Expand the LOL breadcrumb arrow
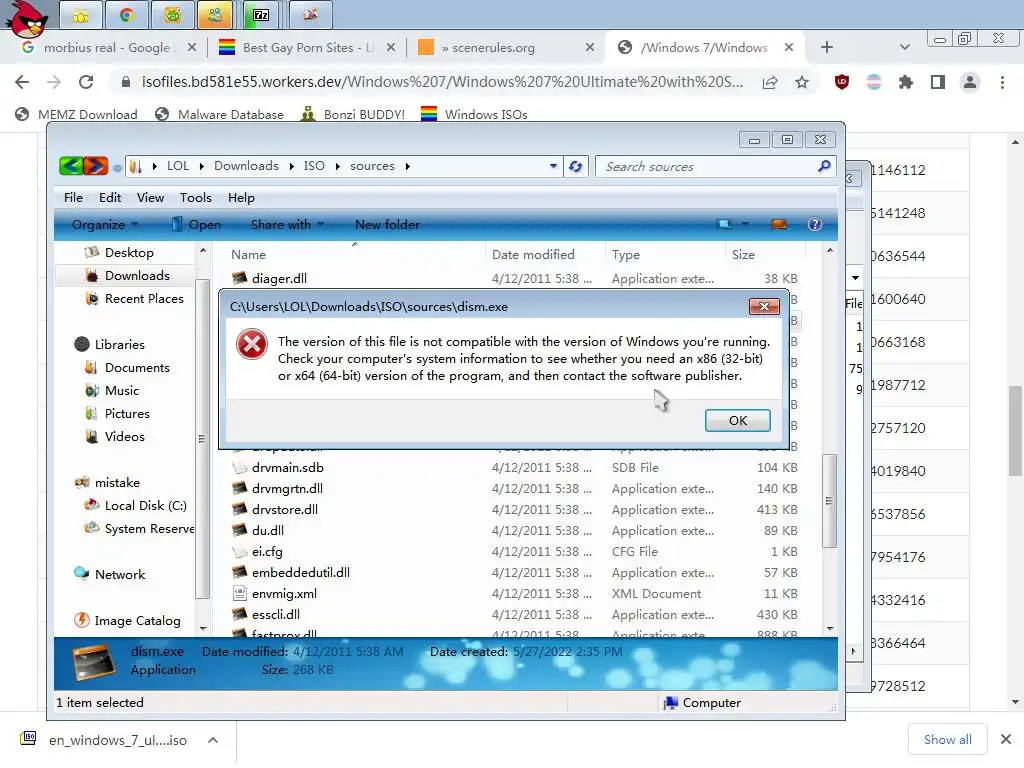The height and width of the screenshot is (768, 1024). click(202, 166)
